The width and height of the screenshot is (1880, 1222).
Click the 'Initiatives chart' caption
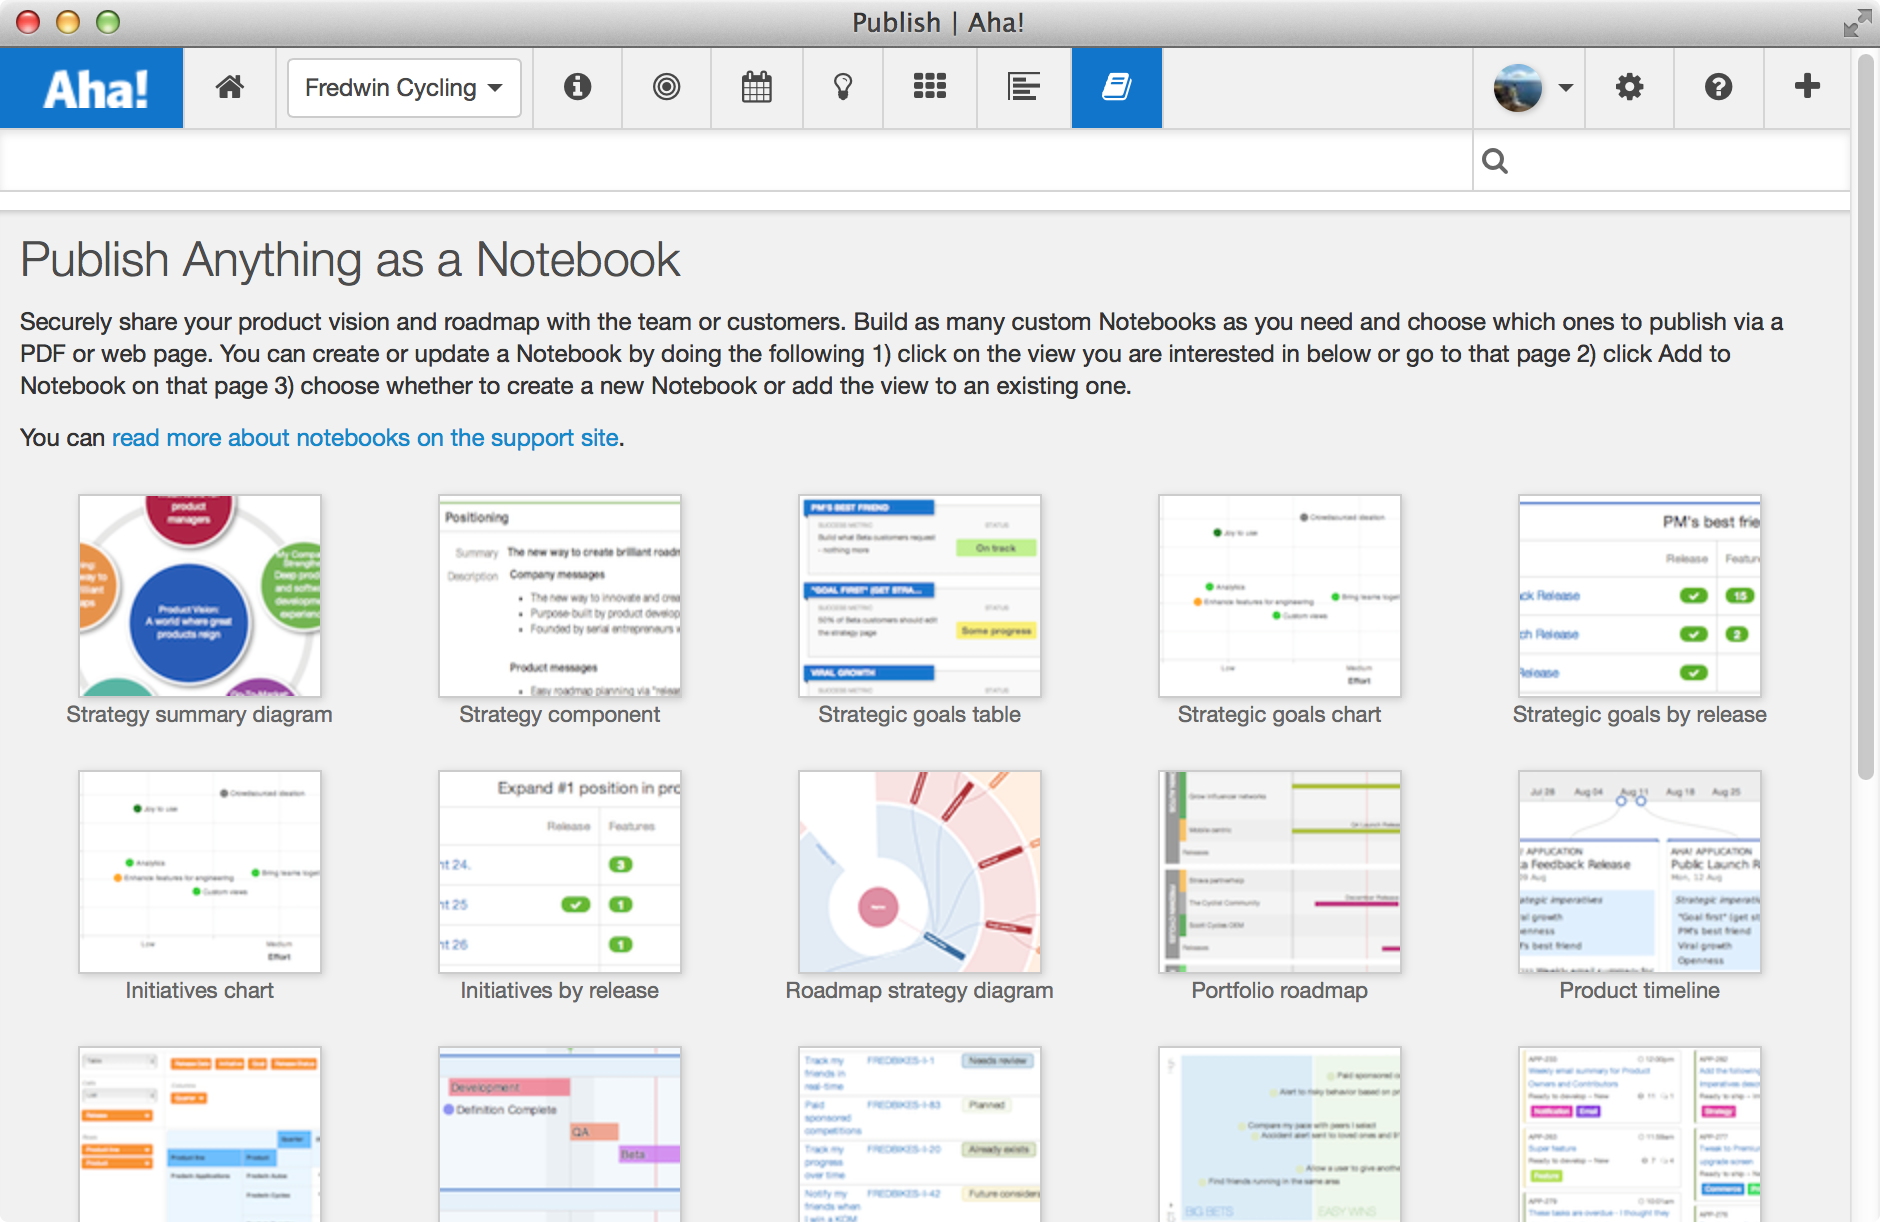(x=200, y=991)
